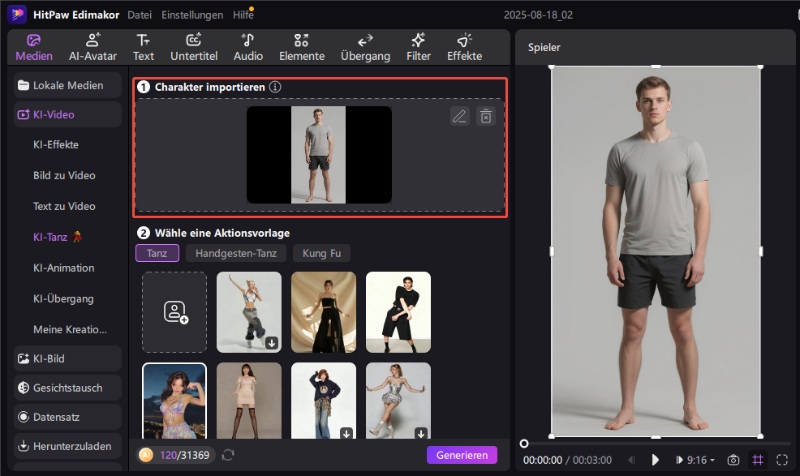Select the Handgesten-Tanz template category

pos(236,254)
